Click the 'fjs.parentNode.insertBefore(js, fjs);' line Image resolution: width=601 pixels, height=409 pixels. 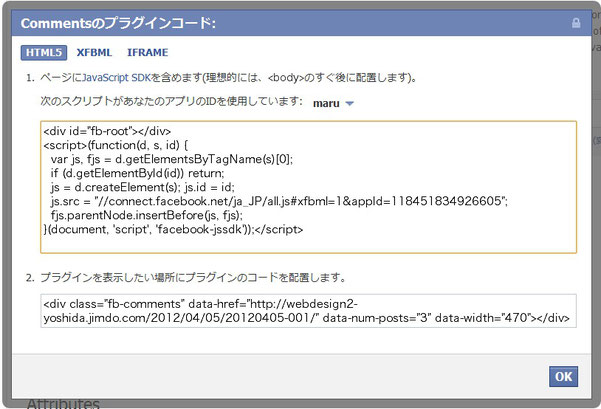(146, 215)
